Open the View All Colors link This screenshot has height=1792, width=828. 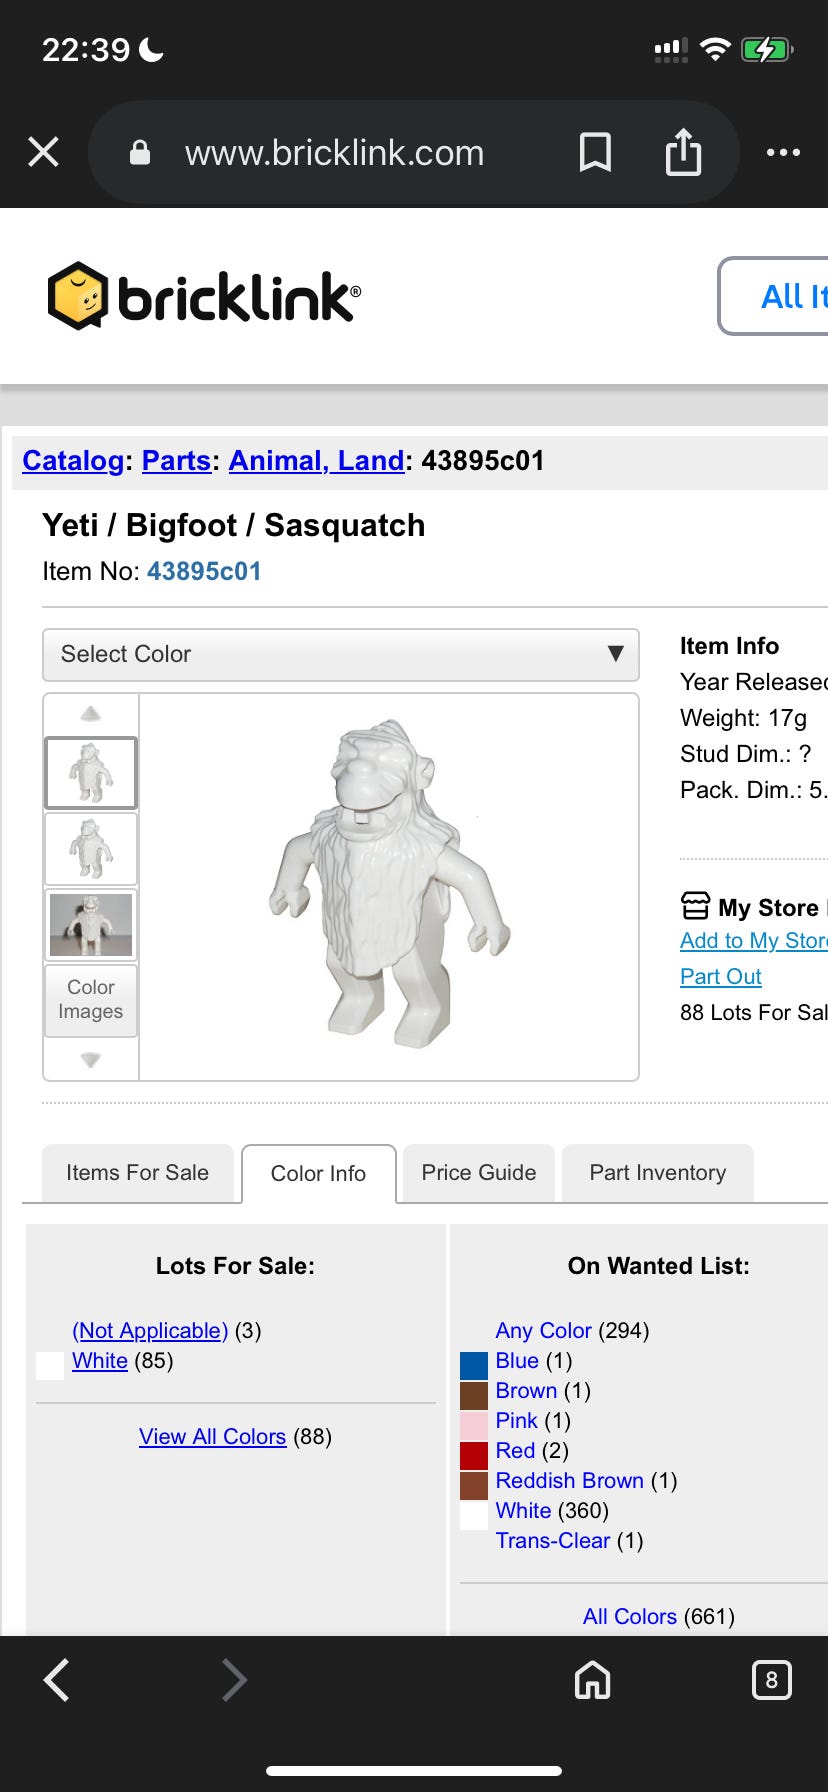[x=212, y=1437]
